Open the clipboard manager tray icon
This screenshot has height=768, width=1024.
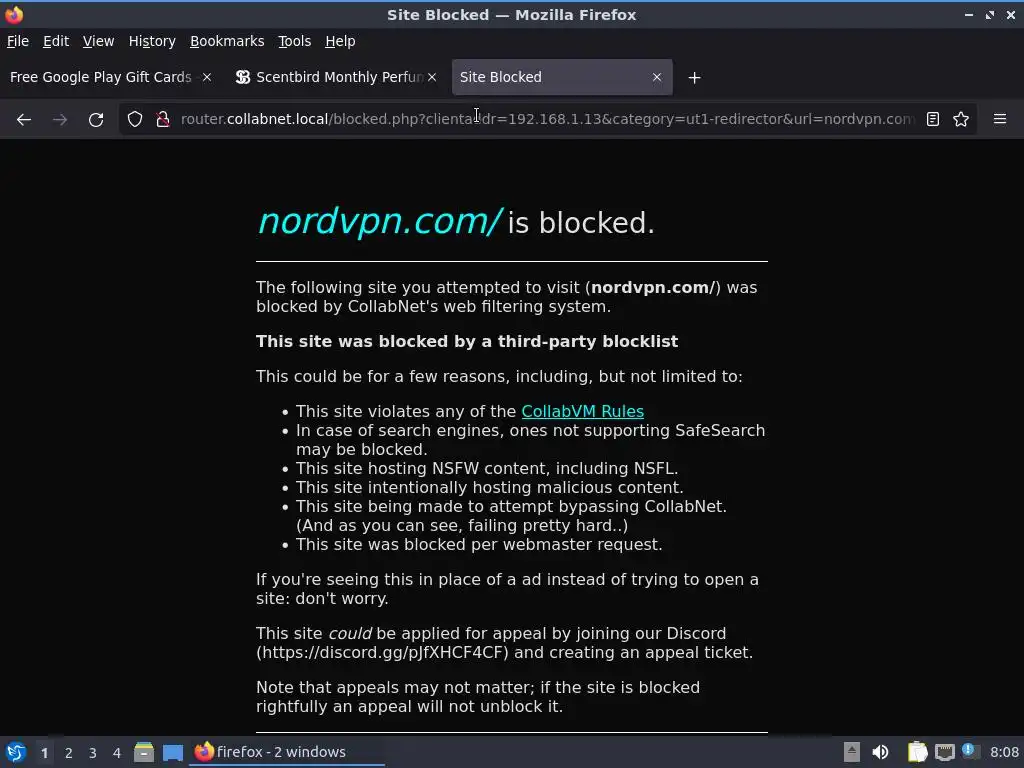click(x=918, y=752)
